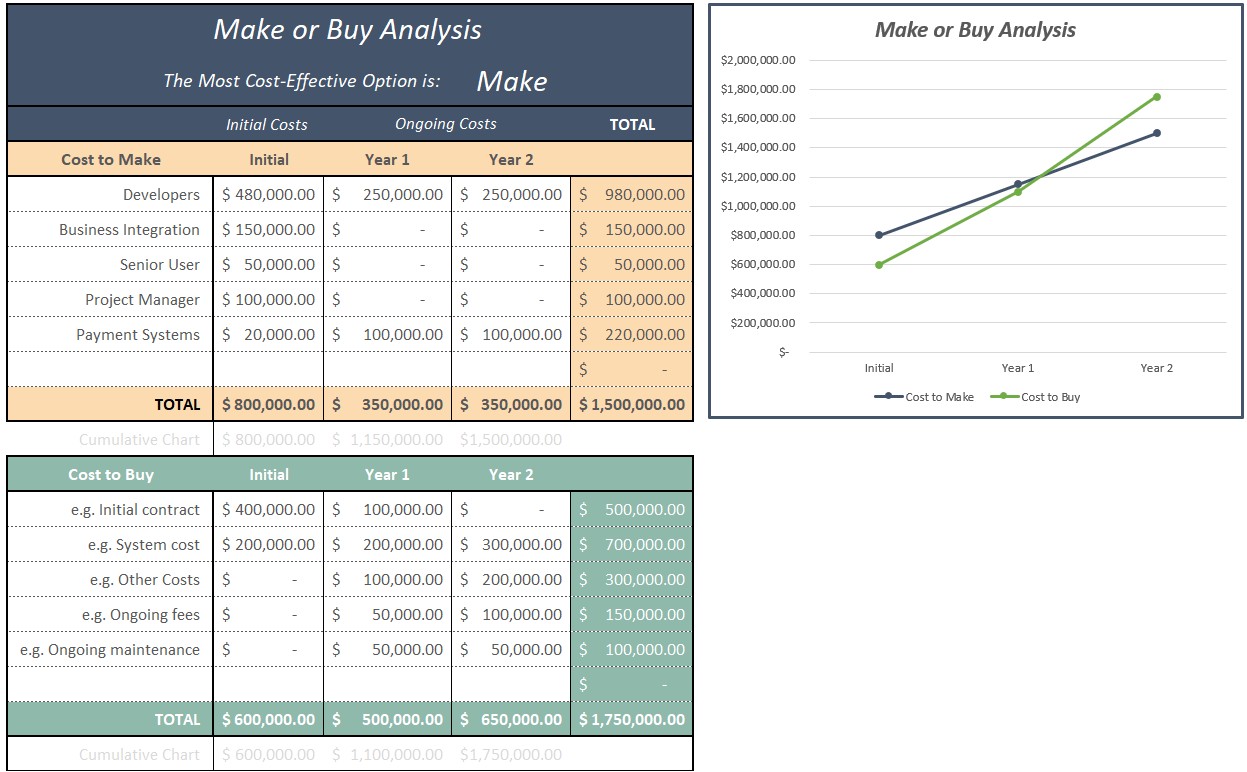Click the Ongoing maintenance total cell
This screenshot has width=1247, height=772.
click(632, 650)
